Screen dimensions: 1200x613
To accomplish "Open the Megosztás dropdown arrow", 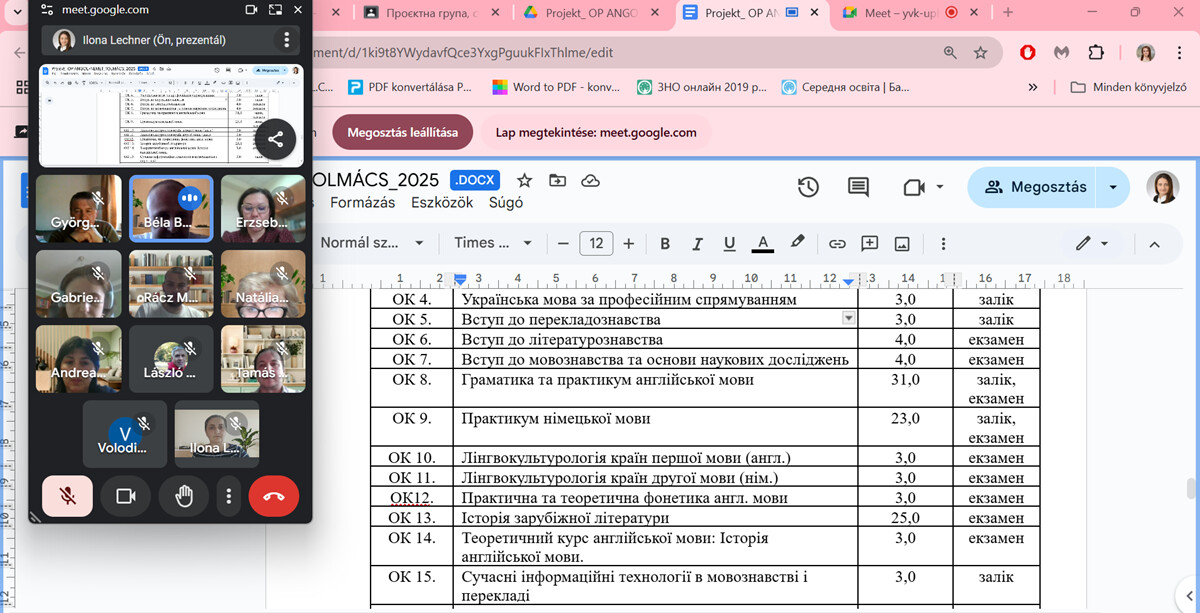I will tap(1113, 187).
